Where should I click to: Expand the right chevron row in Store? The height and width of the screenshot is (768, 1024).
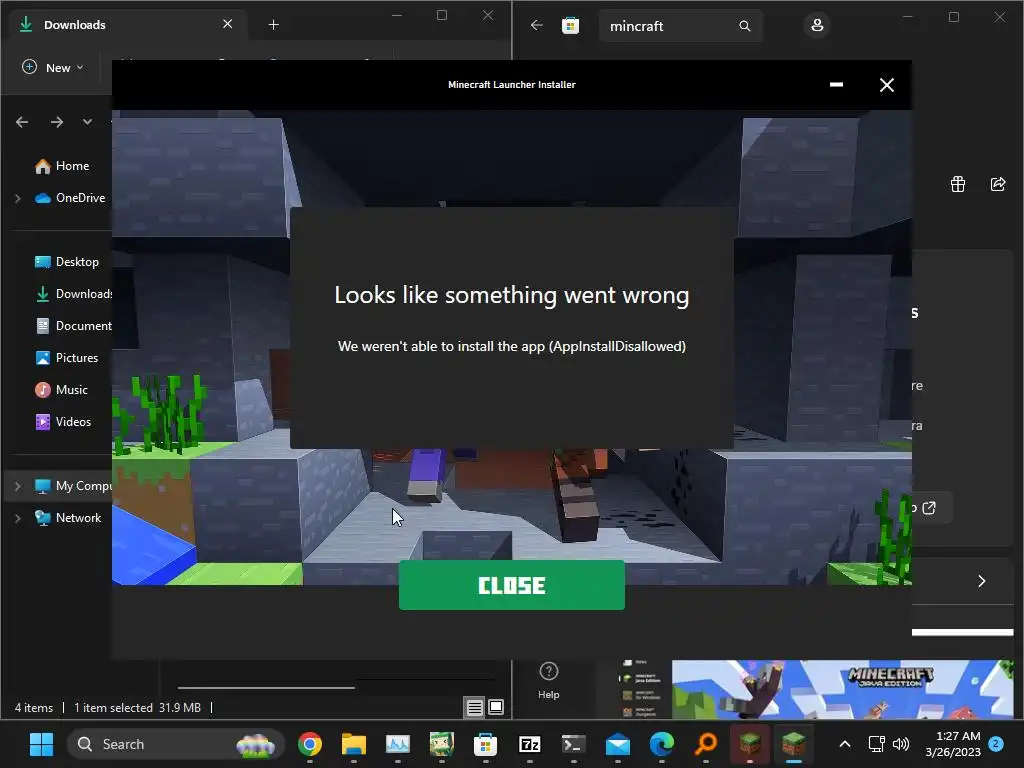pyautogui.click(x=982, y=581)
